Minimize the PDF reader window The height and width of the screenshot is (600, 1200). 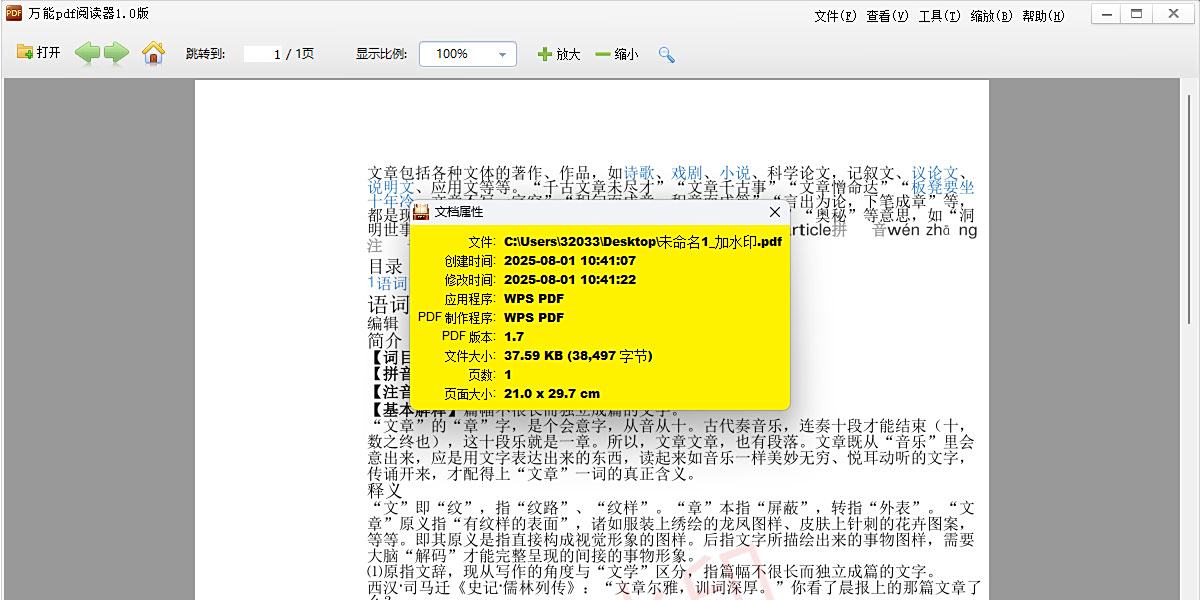click(x=1107, y=13)
